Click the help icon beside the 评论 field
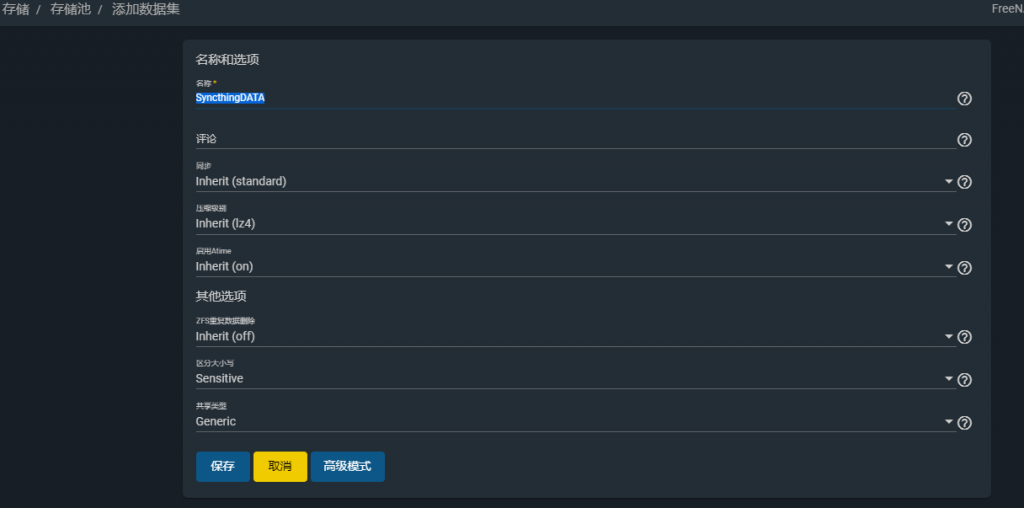This screenshot has width=1024, height=508. tap(964, 140)
